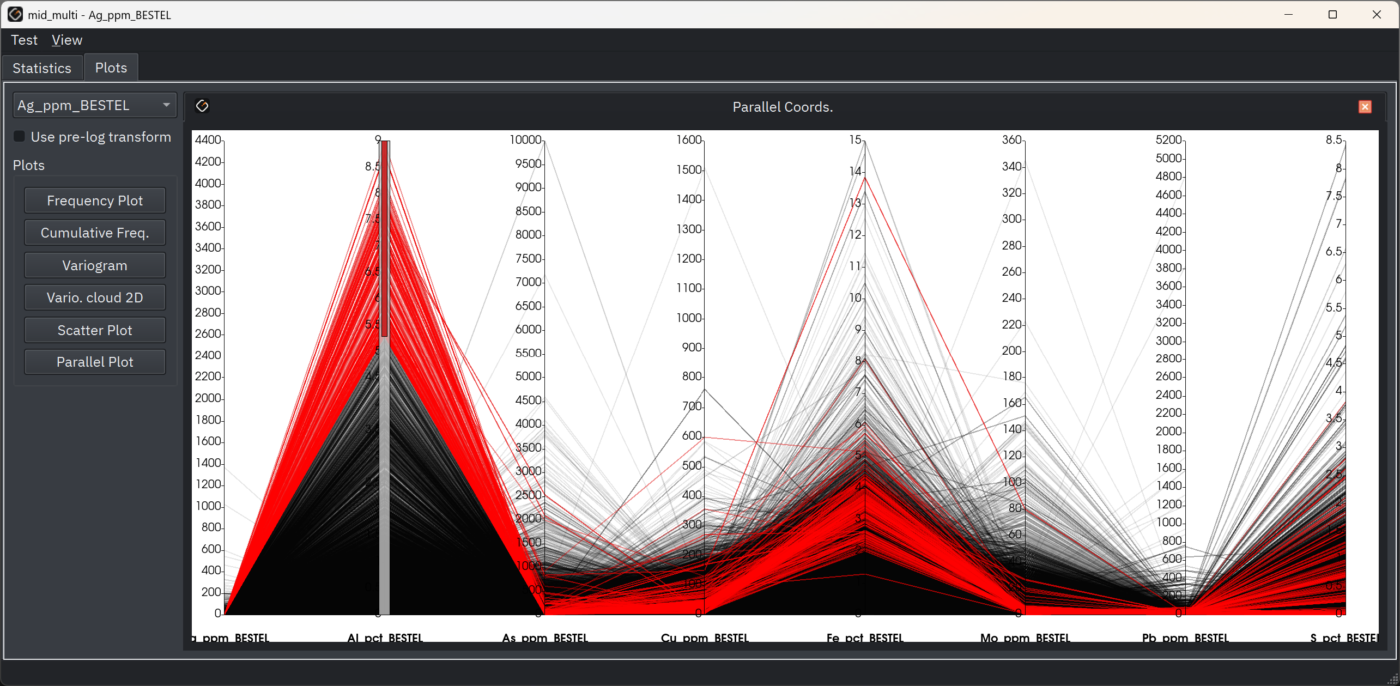Screen dimensions: 1400x686
Task: Open the Test menu
Action: (x=24, y=40)
